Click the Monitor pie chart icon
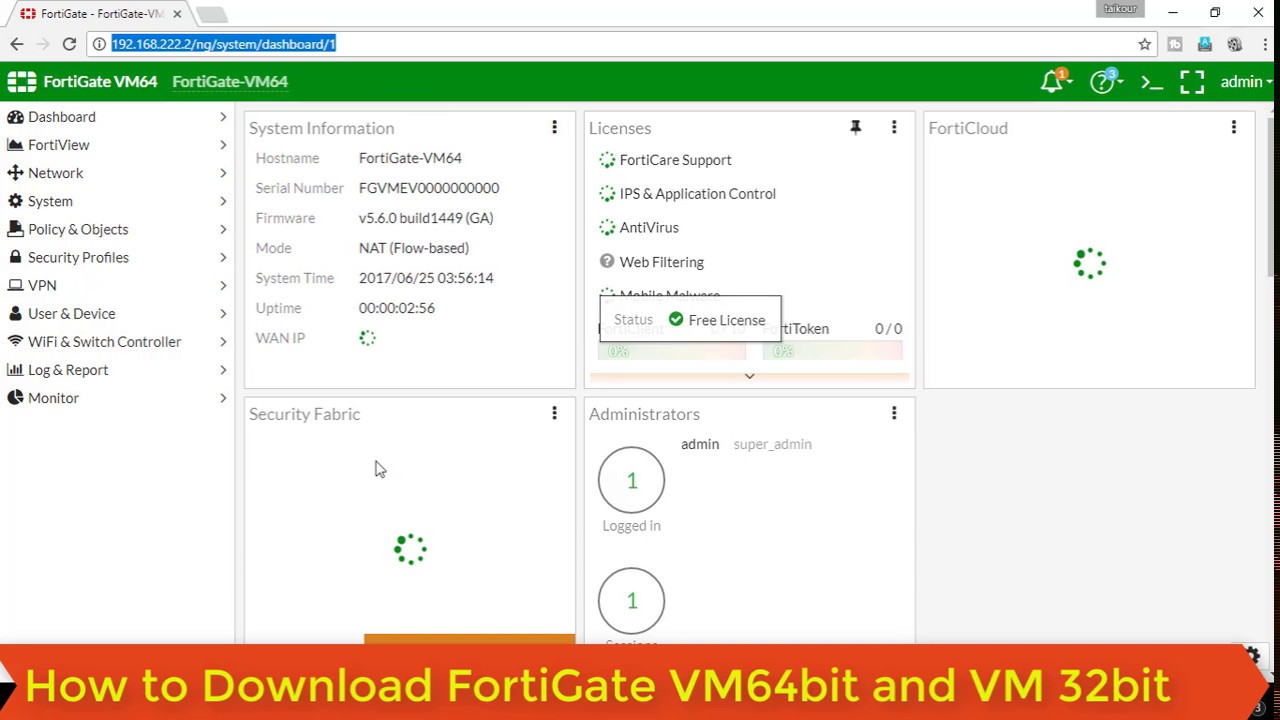1280x720 pixels. (15, 398)
